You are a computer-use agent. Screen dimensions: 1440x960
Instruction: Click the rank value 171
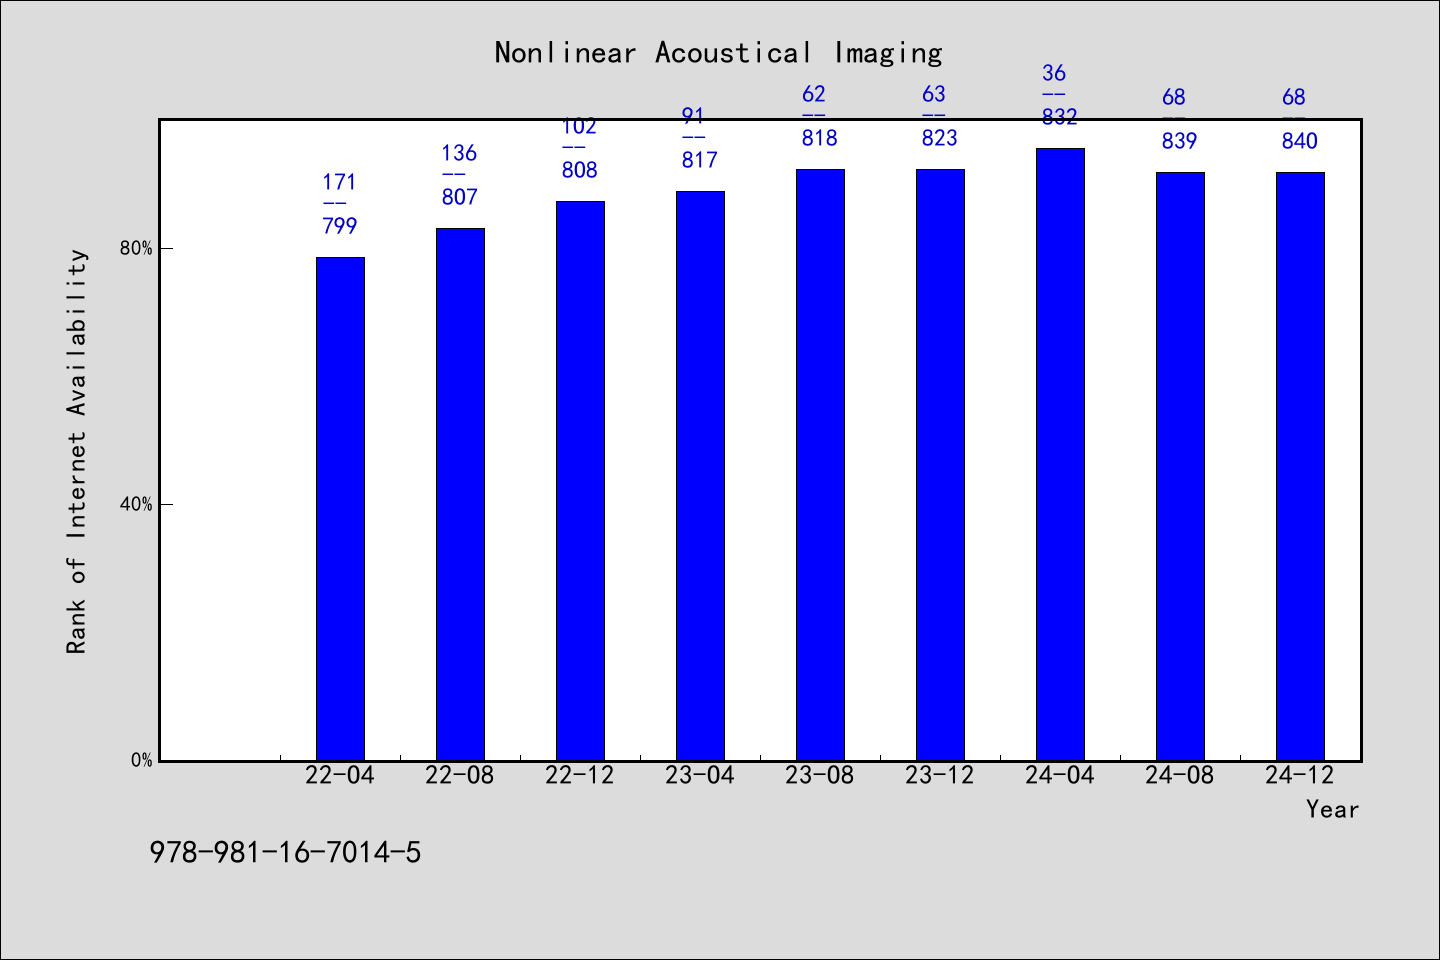click(x=339, y=182)
